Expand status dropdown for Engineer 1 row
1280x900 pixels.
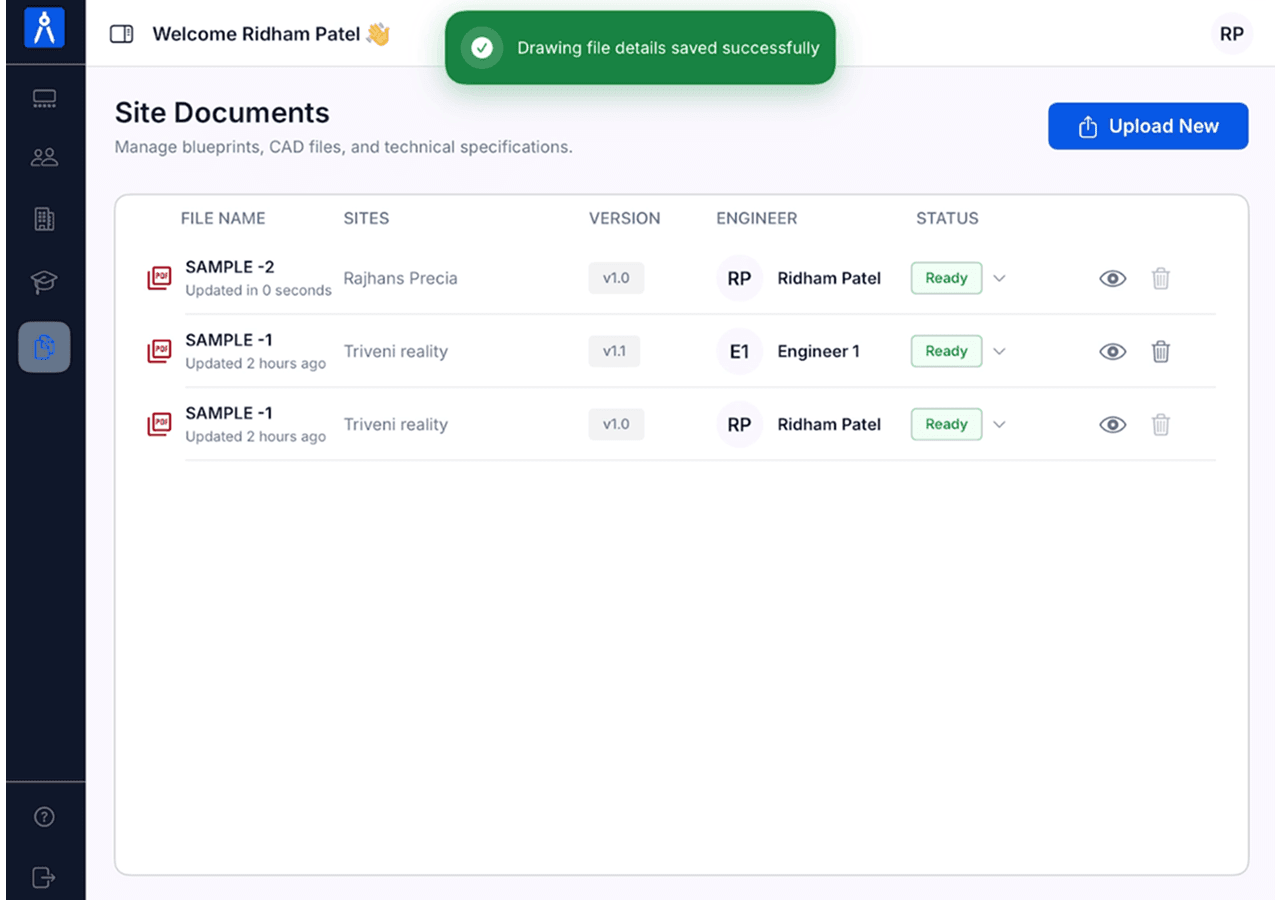[998, 351]
